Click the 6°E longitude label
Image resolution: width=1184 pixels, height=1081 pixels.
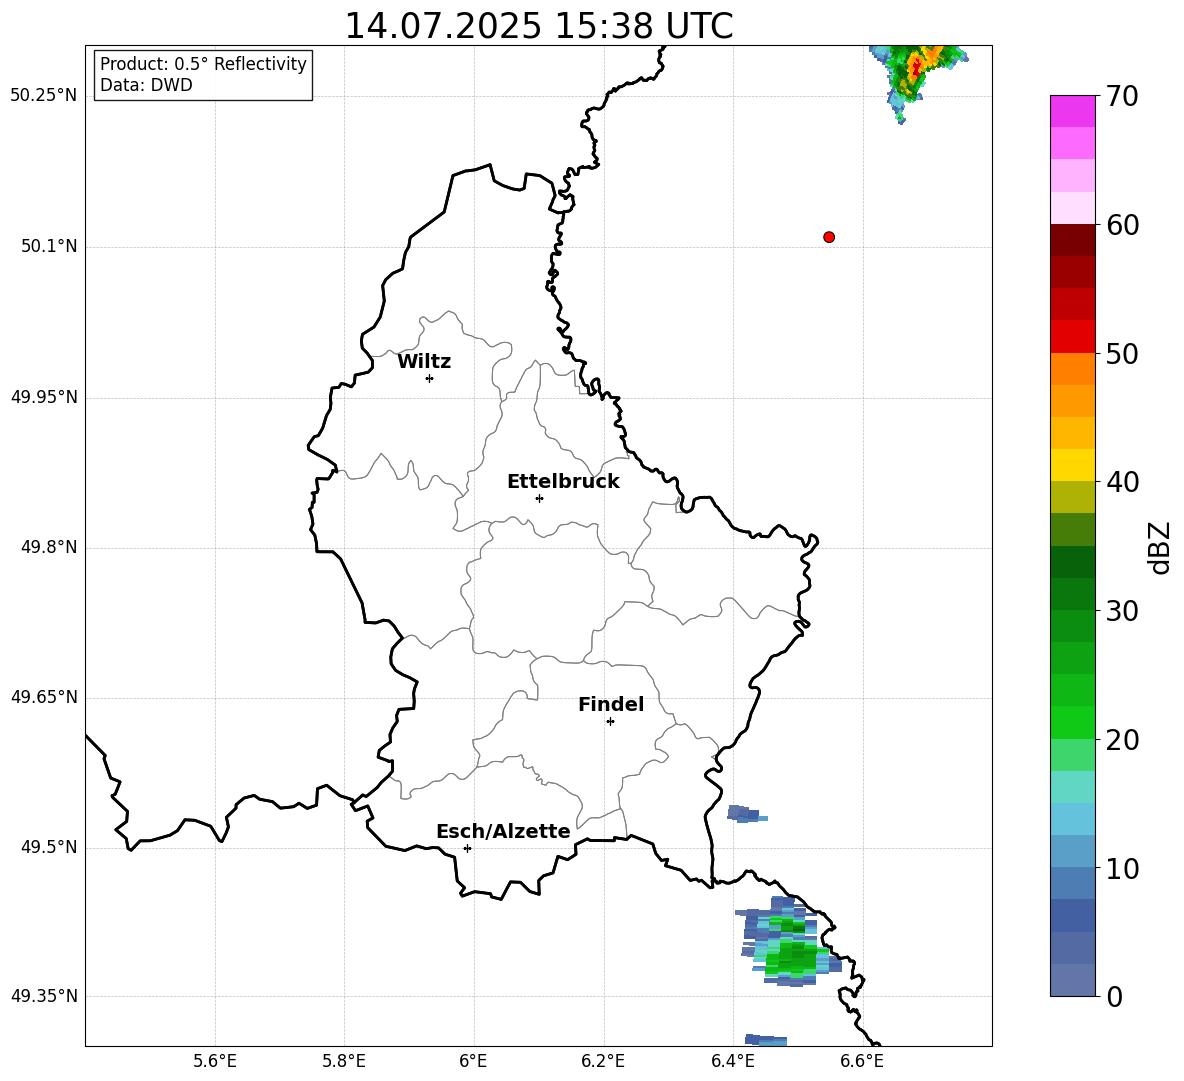(473, 1061)
